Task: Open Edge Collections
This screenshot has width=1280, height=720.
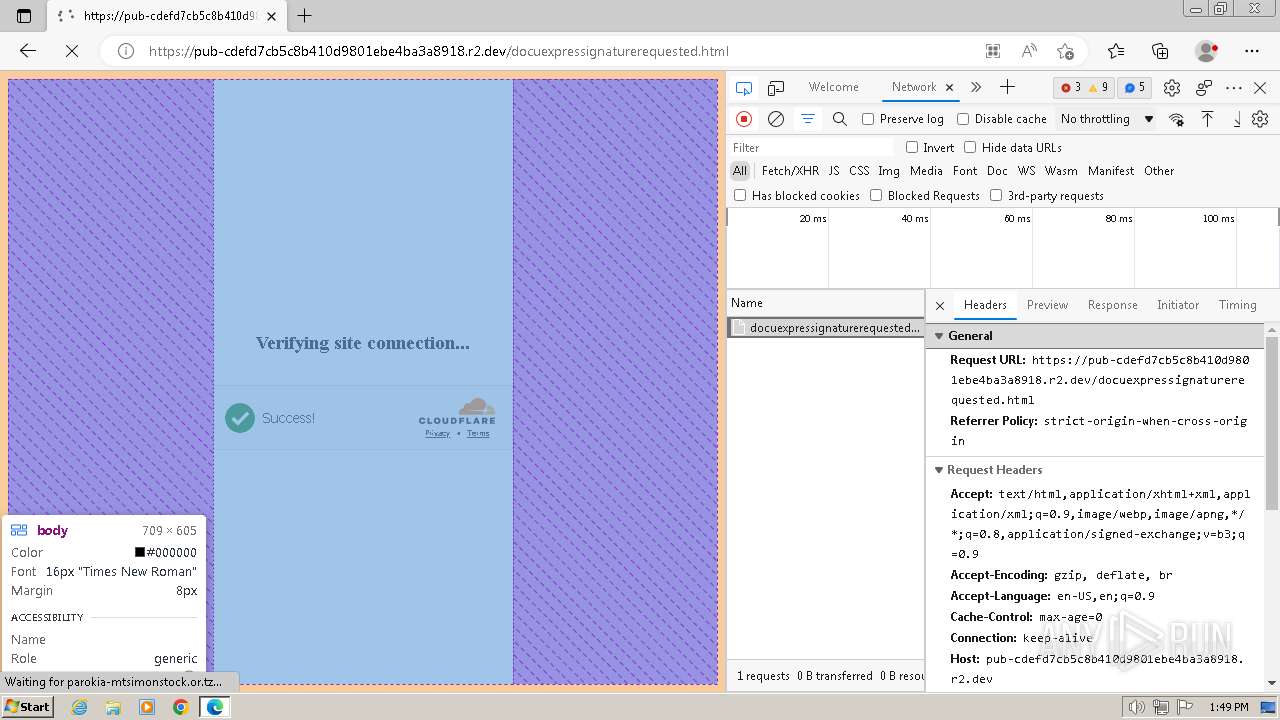Action: (1160, 51)
